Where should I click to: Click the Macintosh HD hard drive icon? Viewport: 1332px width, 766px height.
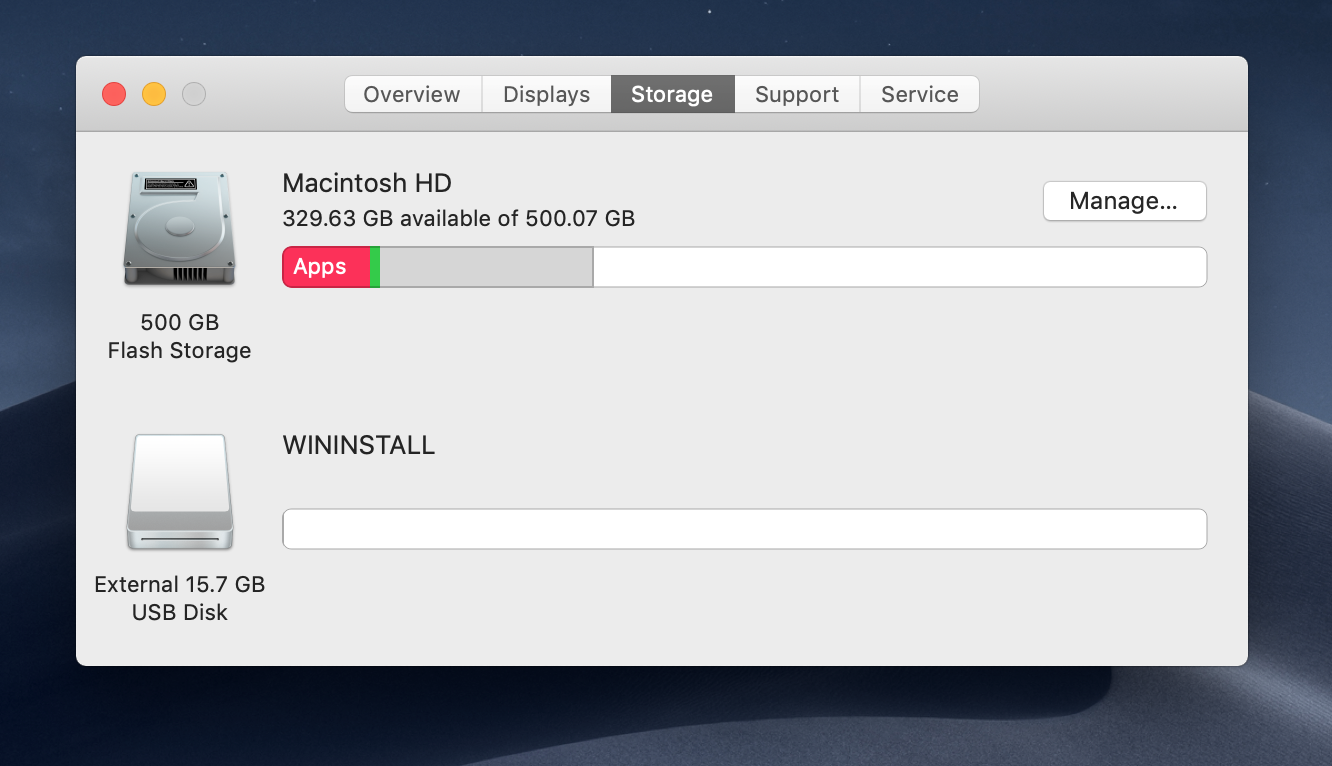point(180,228)
